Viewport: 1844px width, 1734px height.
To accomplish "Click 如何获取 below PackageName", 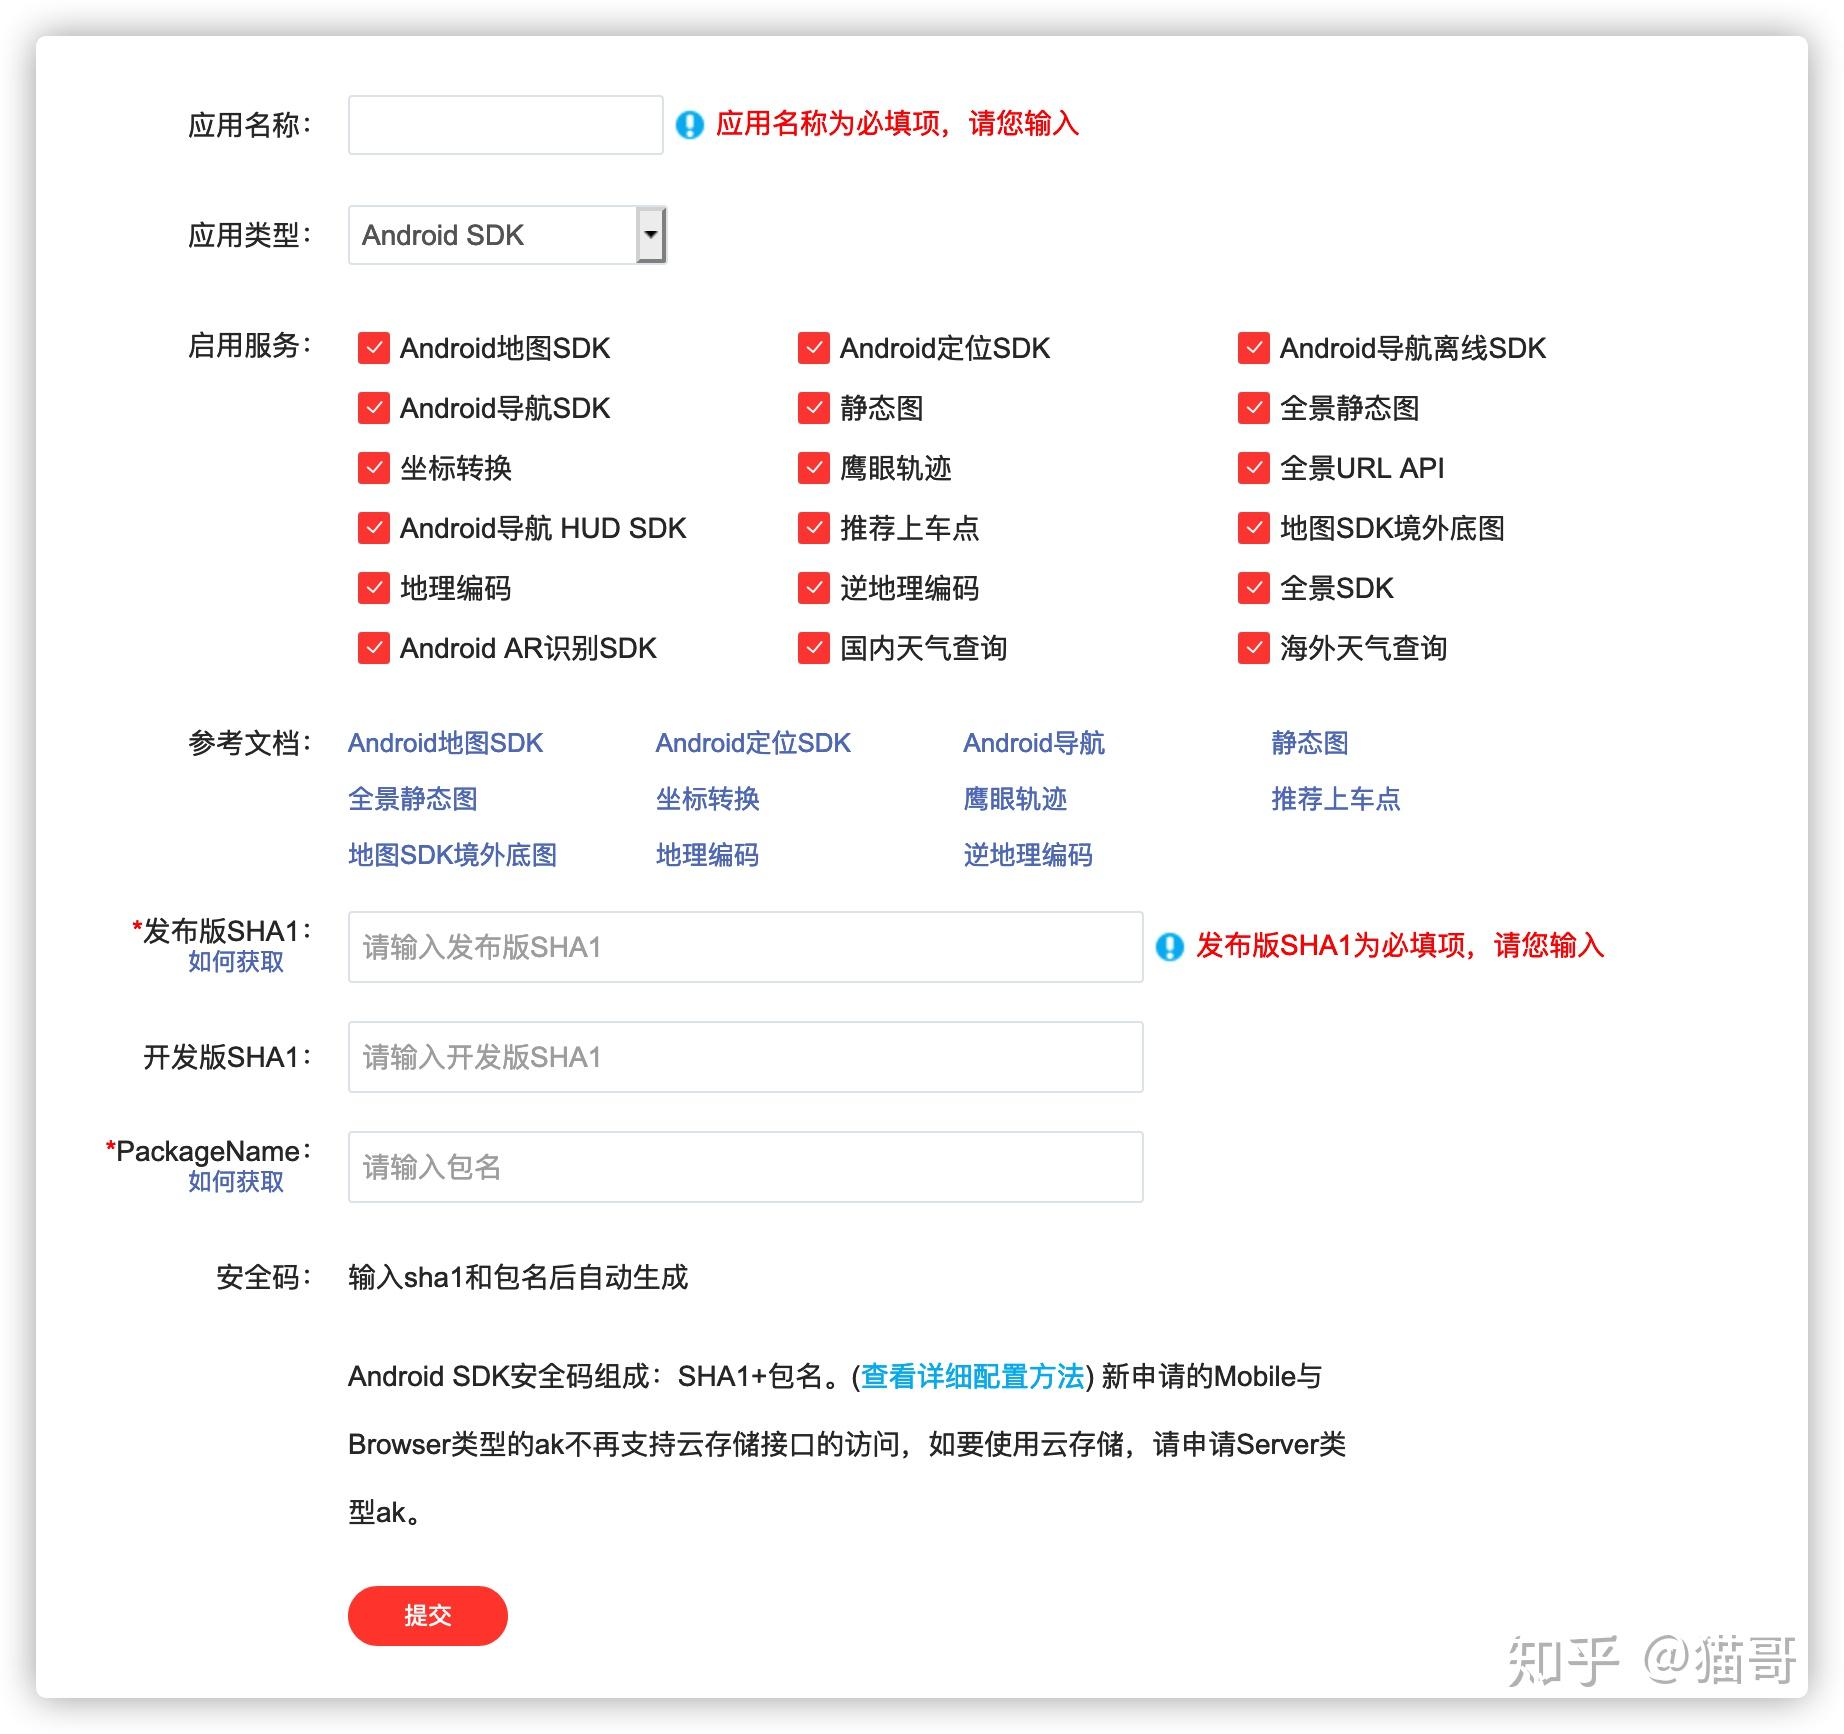I will [235, 1182].
